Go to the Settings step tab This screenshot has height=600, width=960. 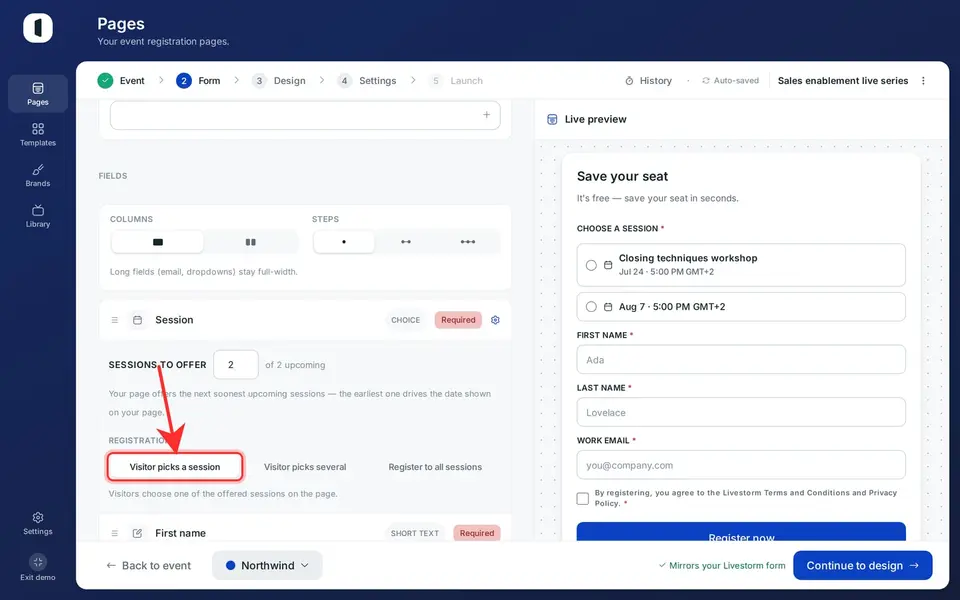pyautogui.click(x=367, y=81)
